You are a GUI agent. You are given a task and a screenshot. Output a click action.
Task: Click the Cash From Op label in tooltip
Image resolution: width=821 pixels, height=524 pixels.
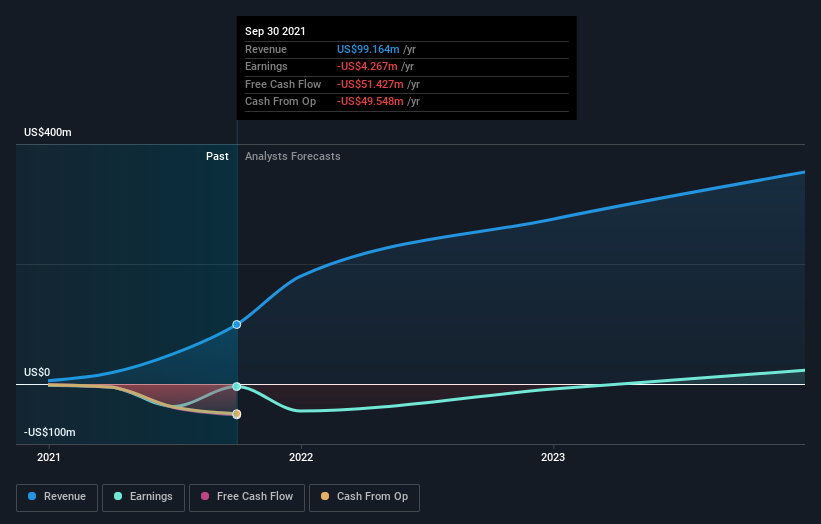pos(281,102)
